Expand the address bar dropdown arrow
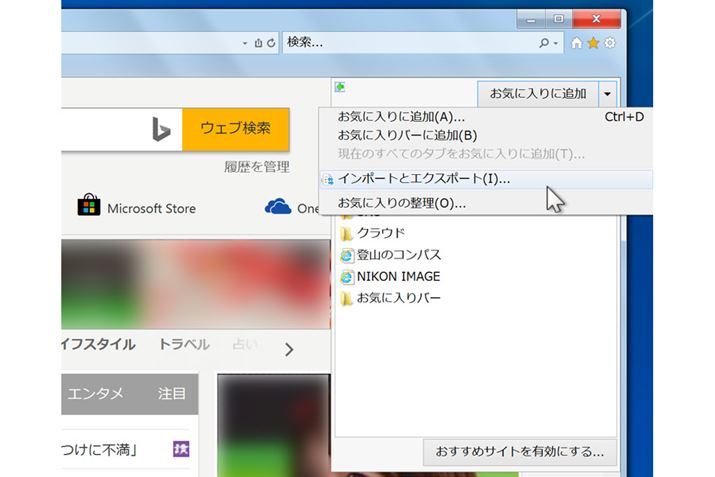Viewport: 715px width, 477px height. 245,43
